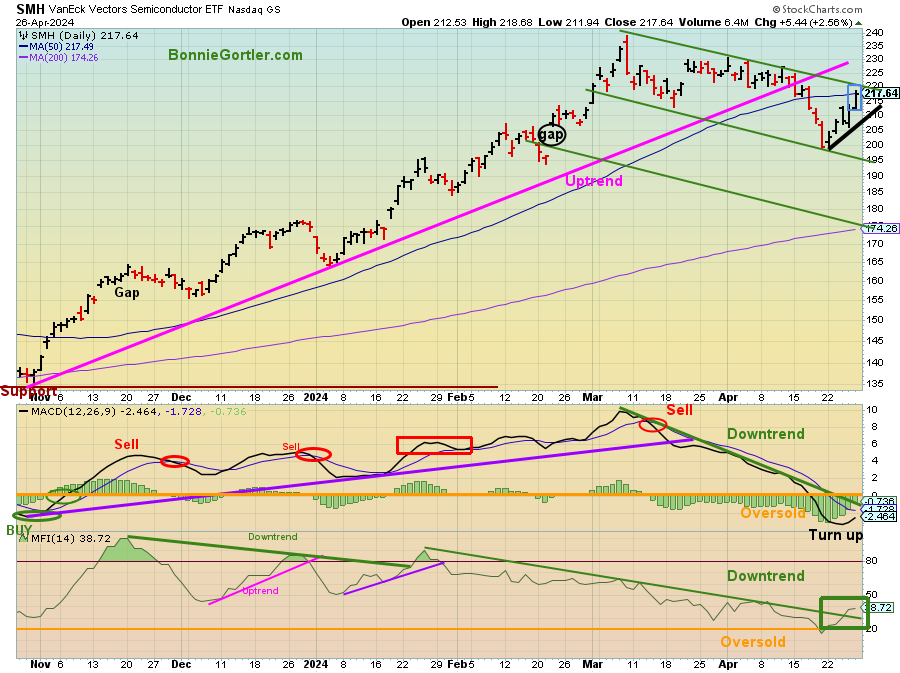Screen dimensions: 900x673
Task: Click the Volume 6.4M reading
Action: pyautogui.click(x=713, y=22)
